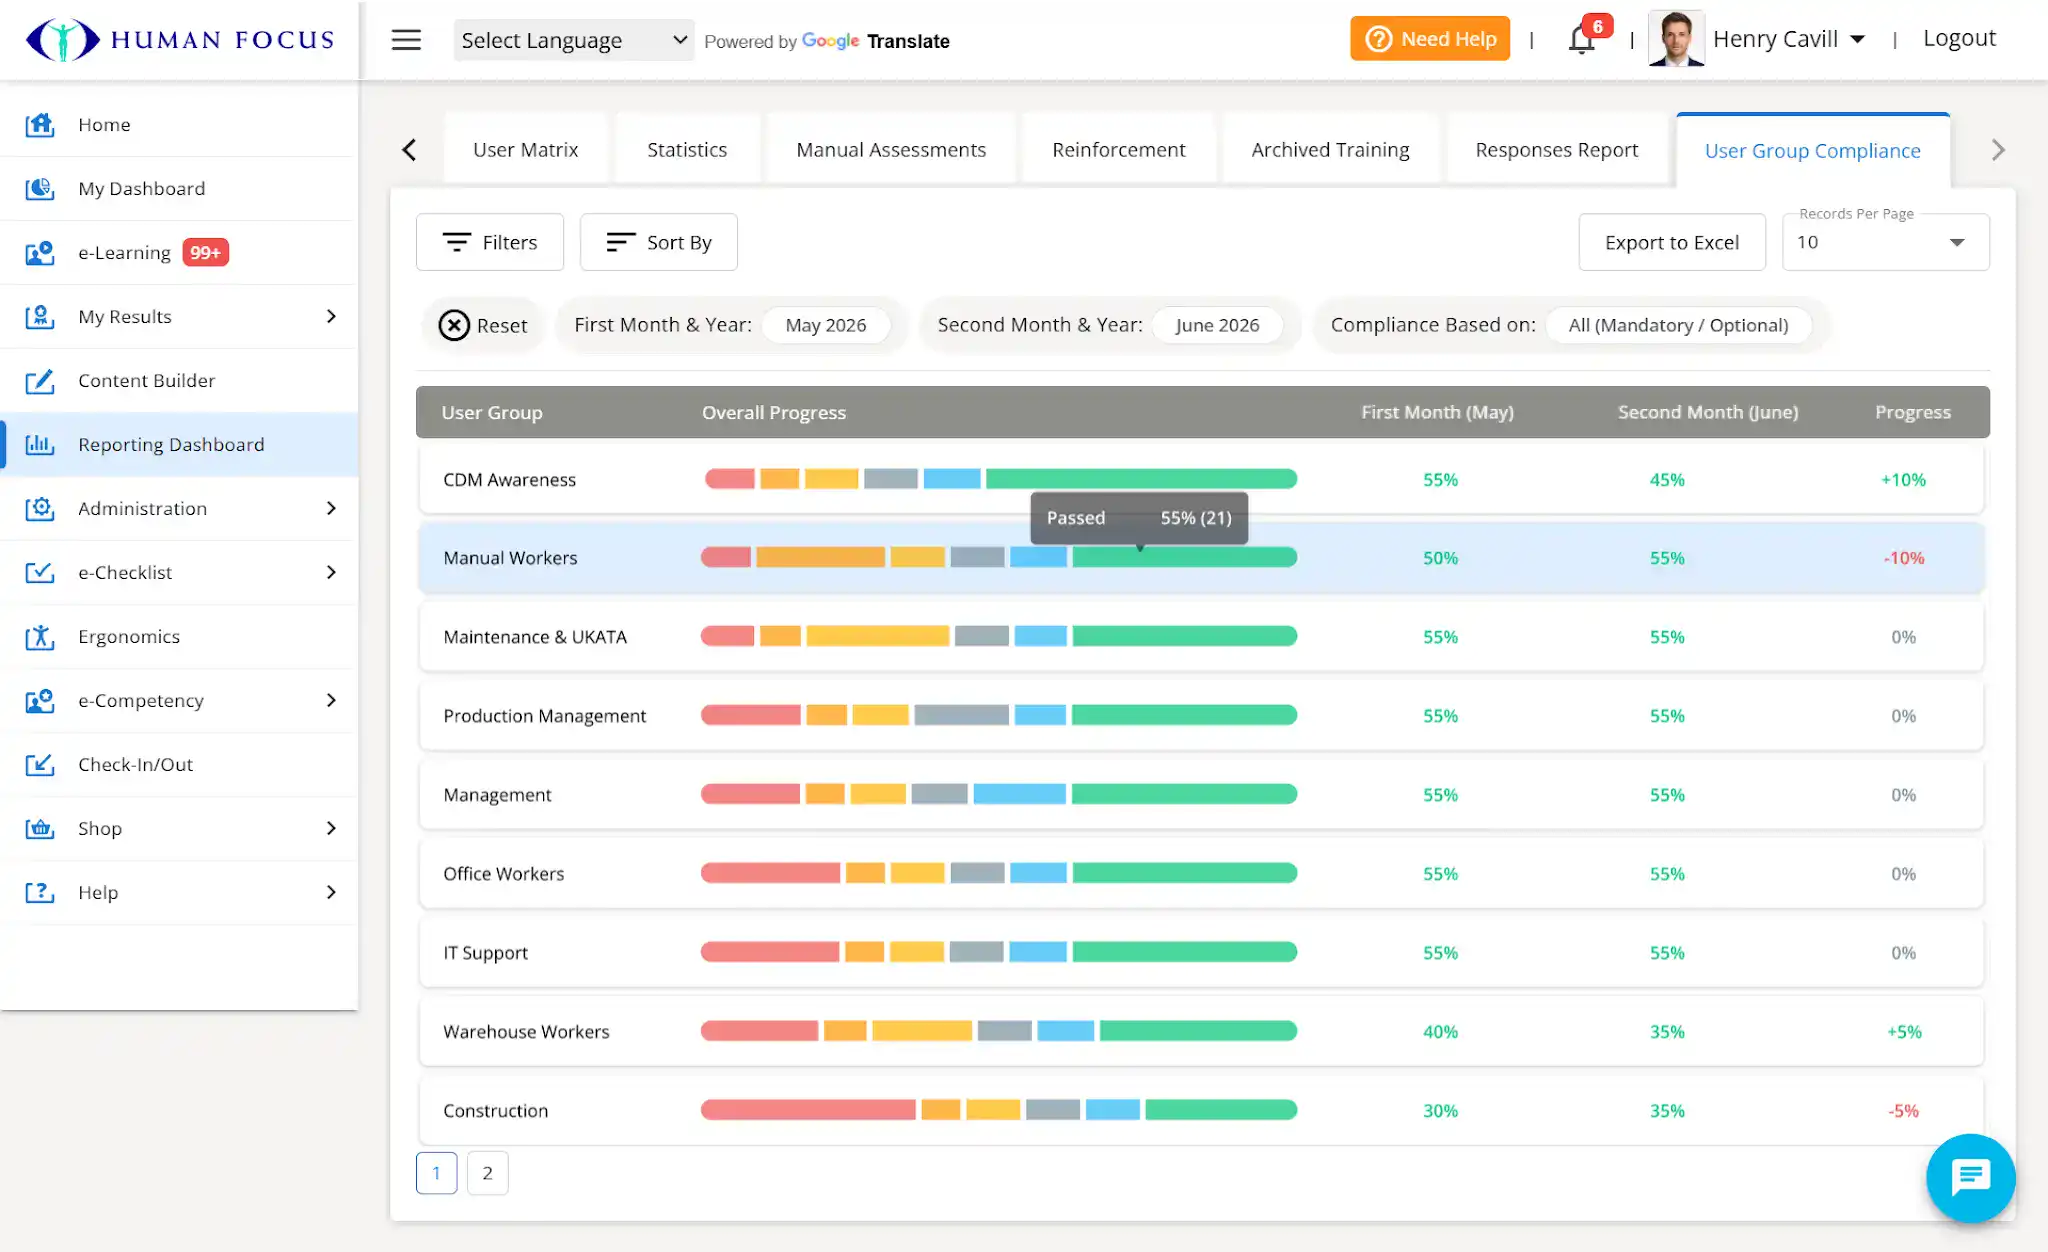This screenshot has width=2048, height=1252.
Task: Click the Ergonomics figure icon
Action: click(x=40, y=636)
